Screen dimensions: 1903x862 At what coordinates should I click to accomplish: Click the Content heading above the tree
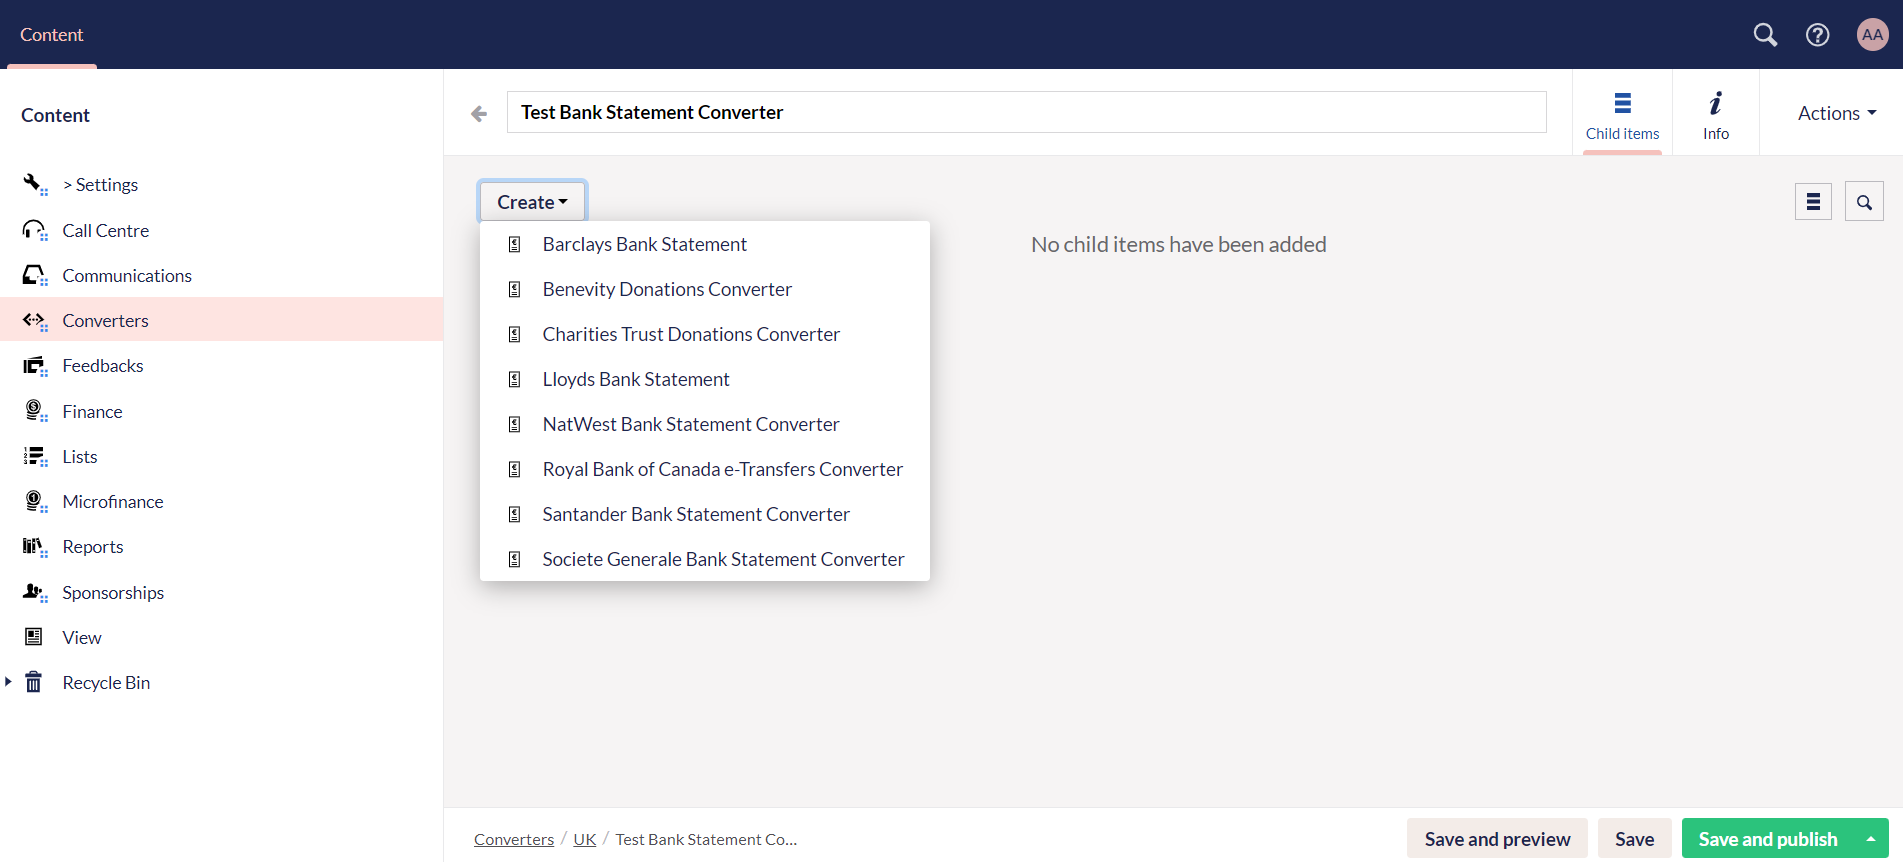click(x=56, y=115)
